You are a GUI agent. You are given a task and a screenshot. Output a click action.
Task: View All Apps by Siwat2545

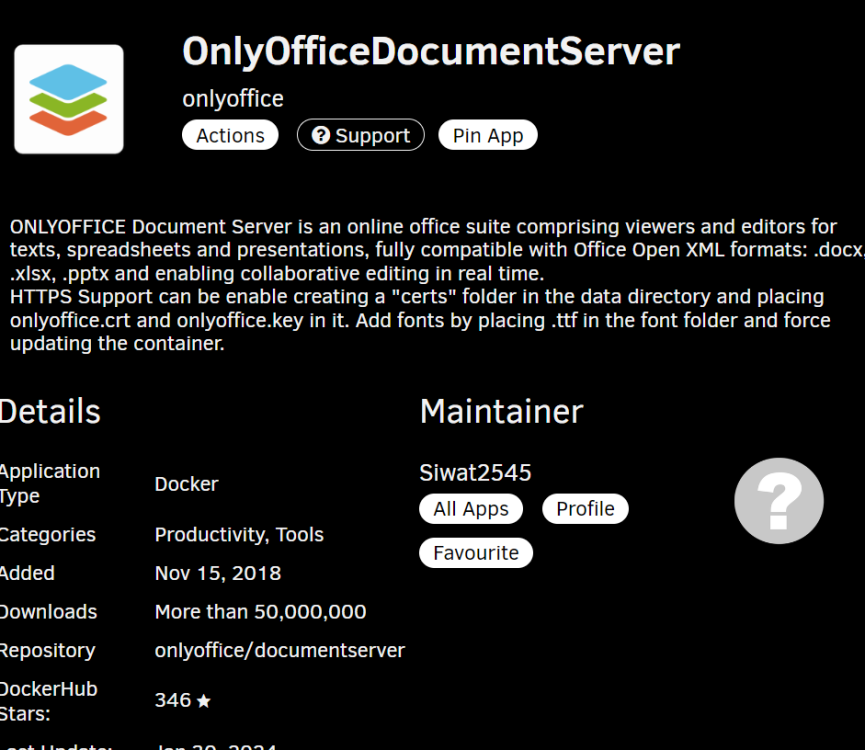coord(471,508)
